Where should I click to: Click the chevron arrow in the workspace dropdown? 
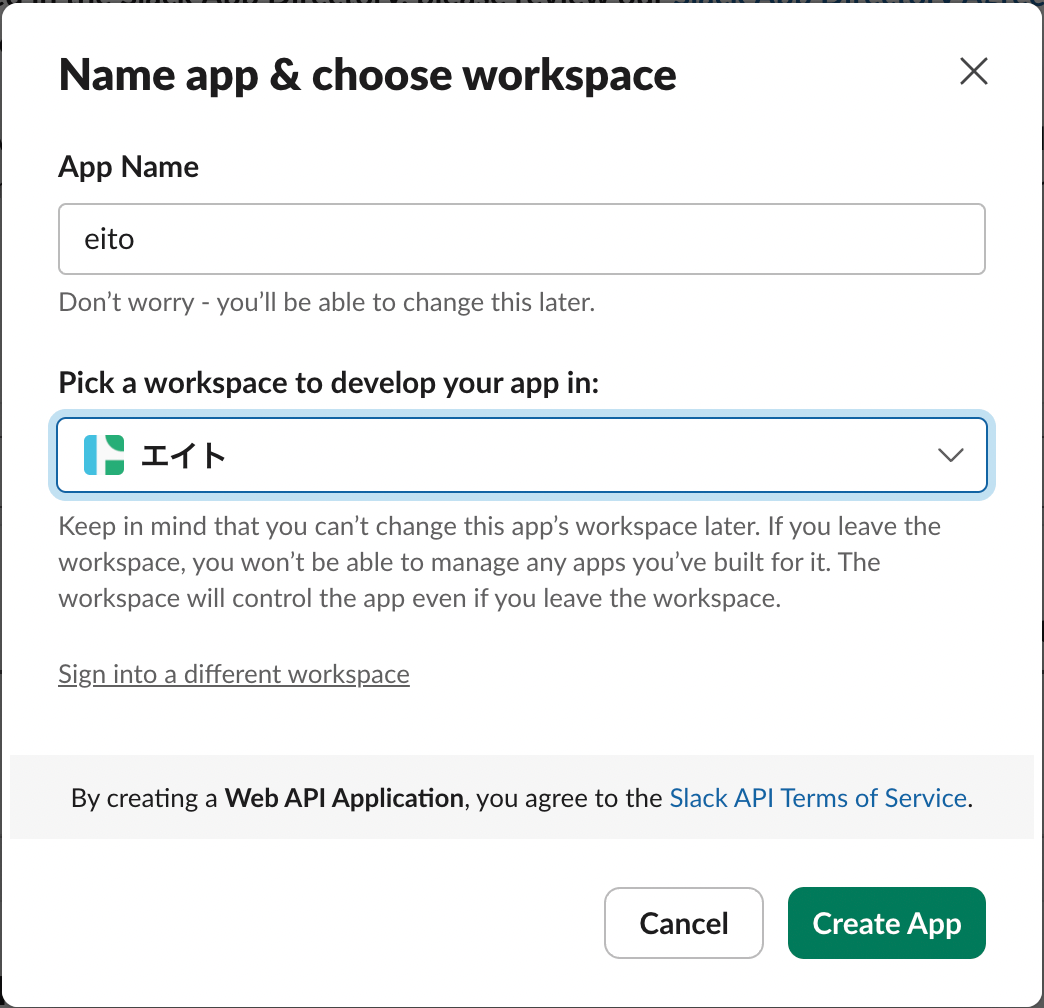pyautogui.click(x=950, y=455)
